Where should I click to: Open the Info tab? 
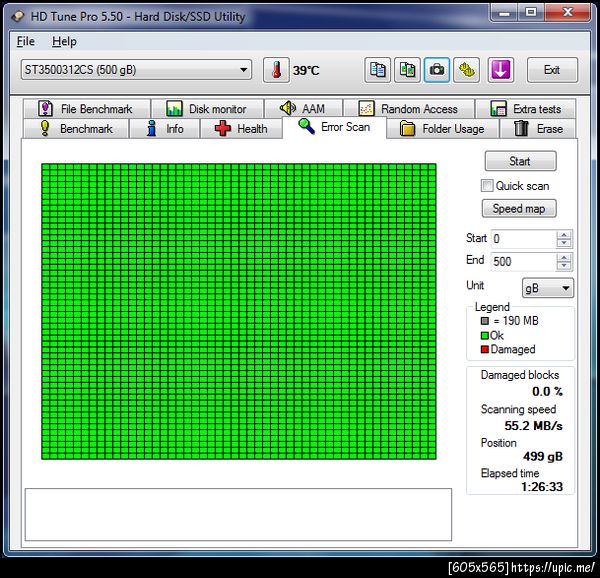point(165,129)
